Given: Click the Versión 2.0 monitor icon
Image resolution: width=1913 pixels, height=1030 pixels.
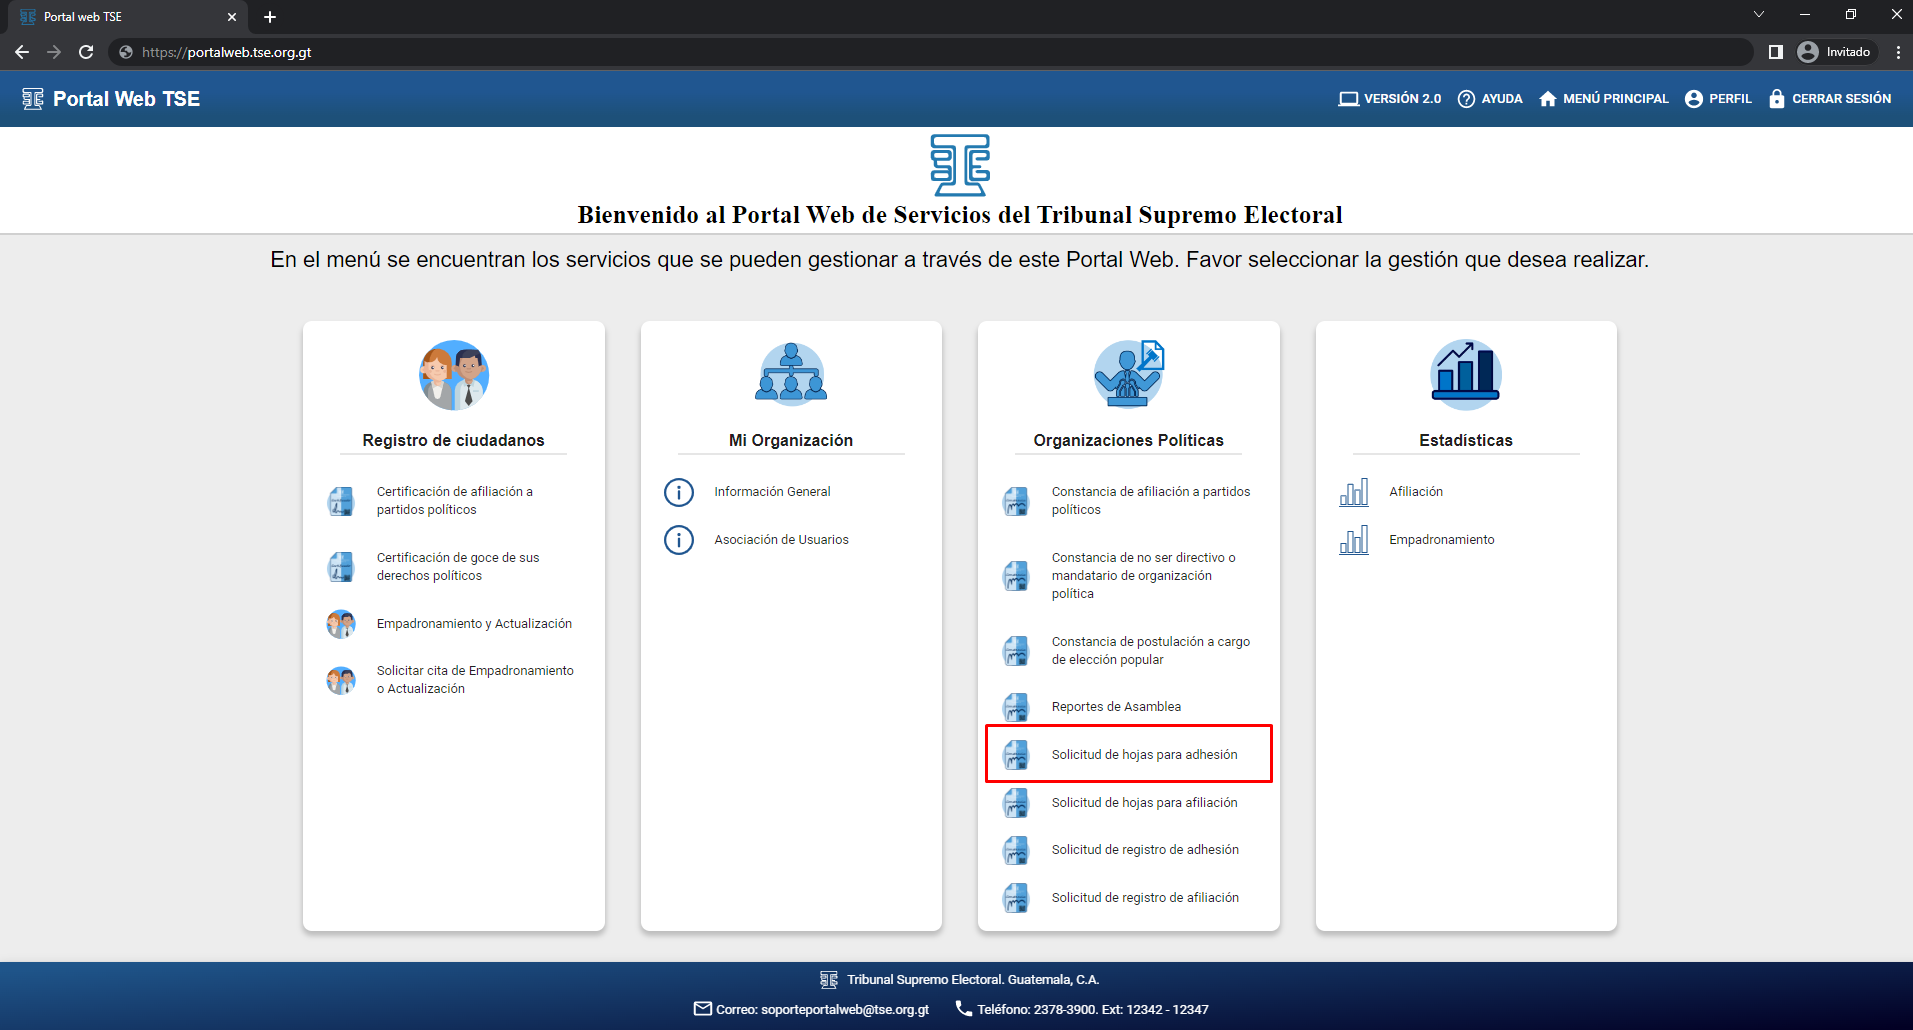Looking at the screenshot, I should (x=1349, y=99).
